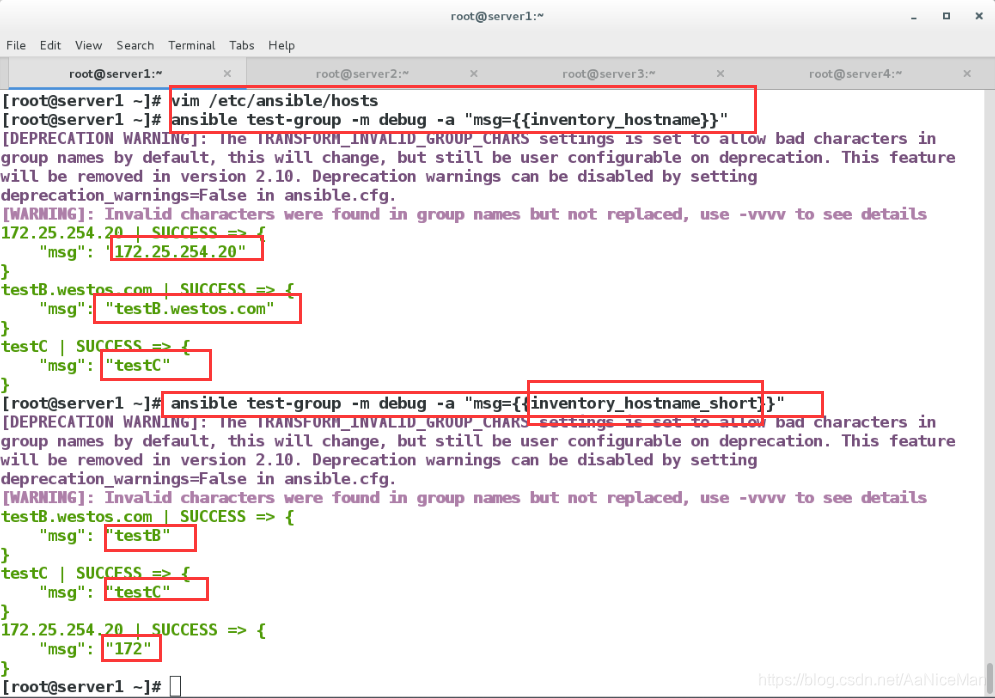Close the root@server1 tab
The width and height of the screenshot is (995, 698).
tap(227, 74)
